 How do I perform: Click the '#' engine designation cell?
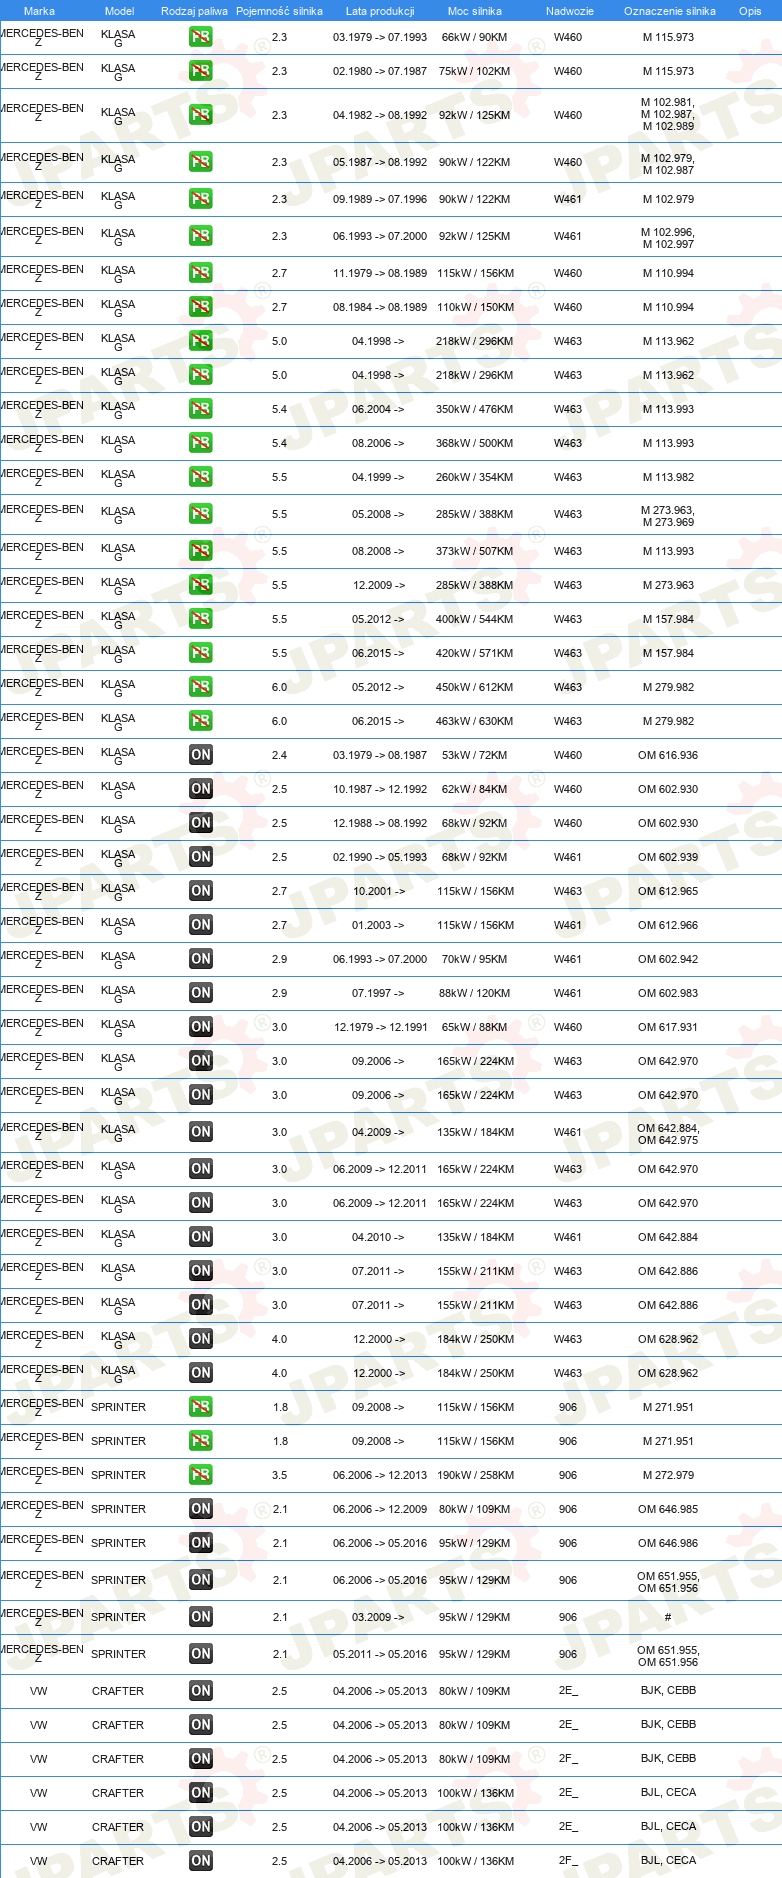pos(668,1617)
